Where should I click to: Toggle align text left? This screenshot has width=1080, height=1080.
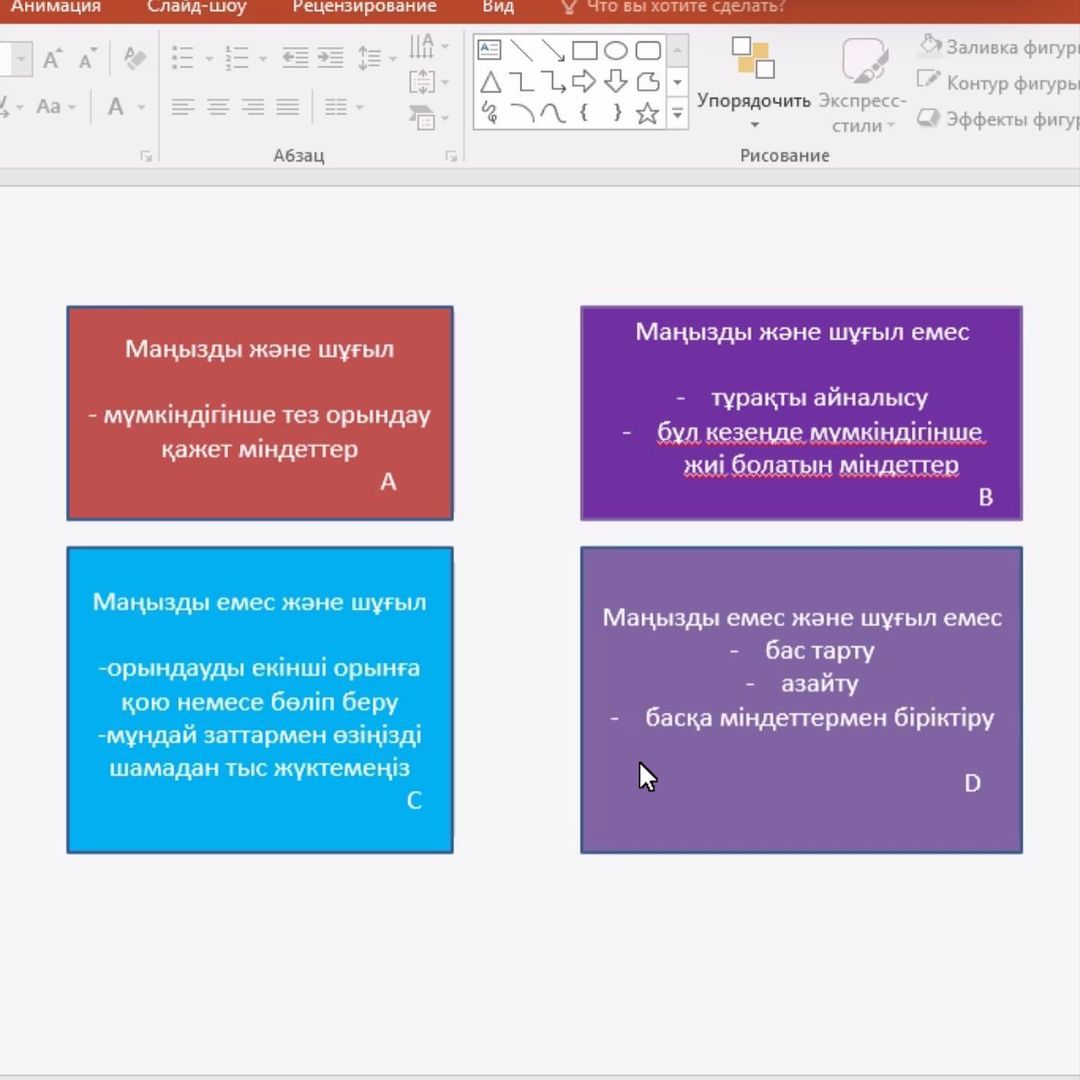(x=182, y=107)
